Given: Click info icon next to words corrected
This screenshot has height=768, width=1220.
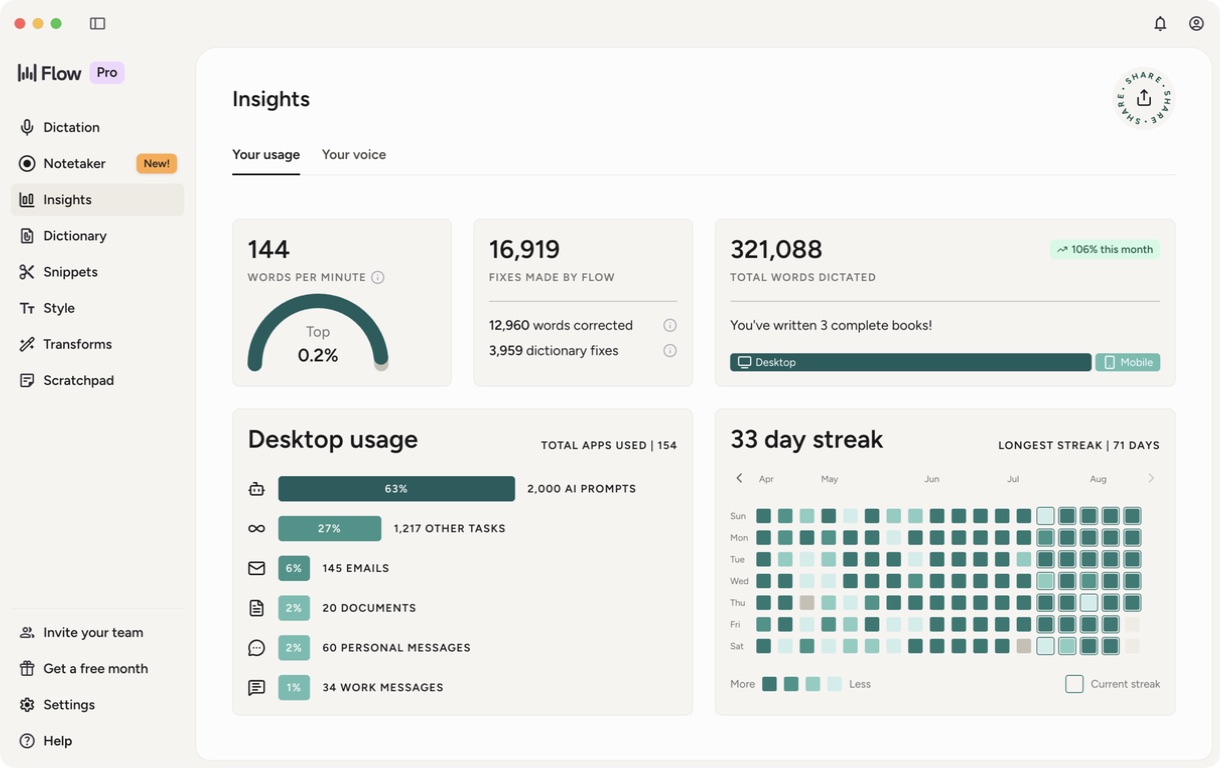Looking at the screenshot, I should 670,325.
